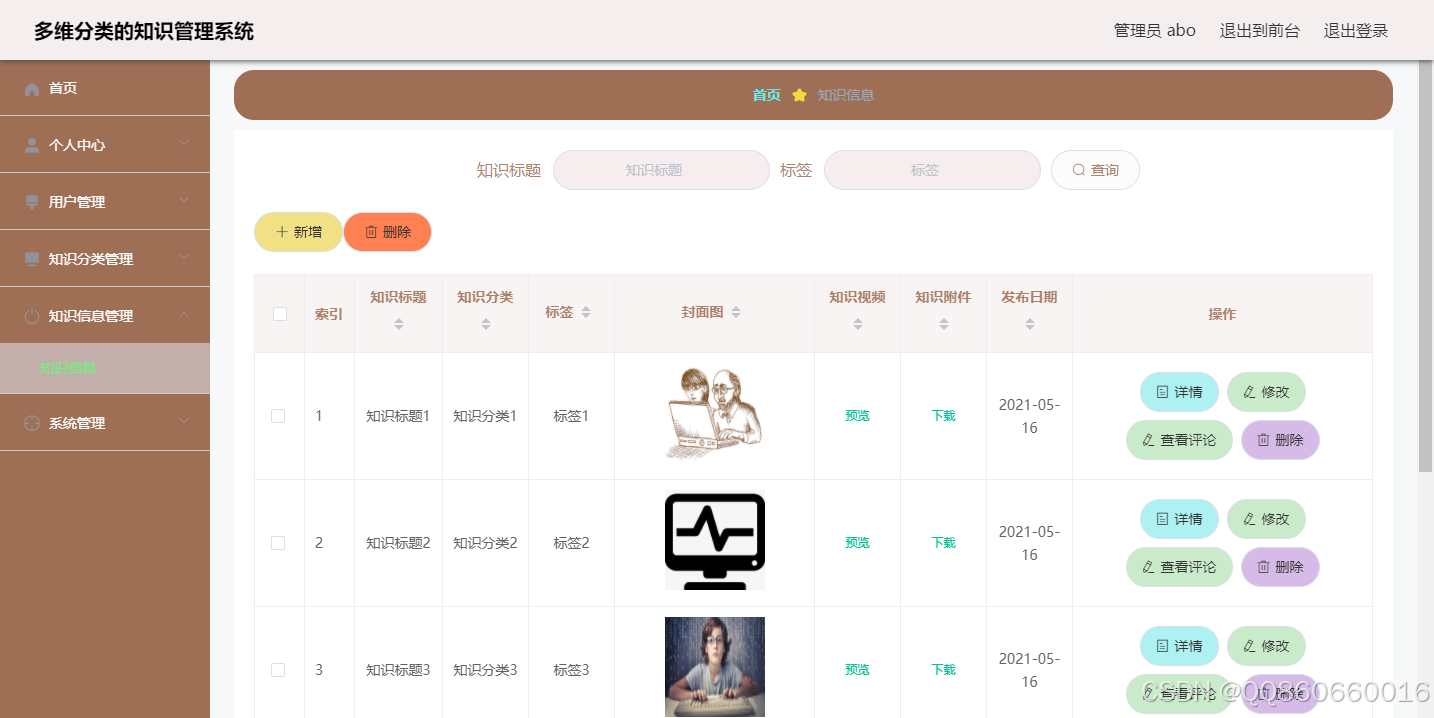
Task: Expand the 用户管理 menu chevron
Action: (184, 201)
